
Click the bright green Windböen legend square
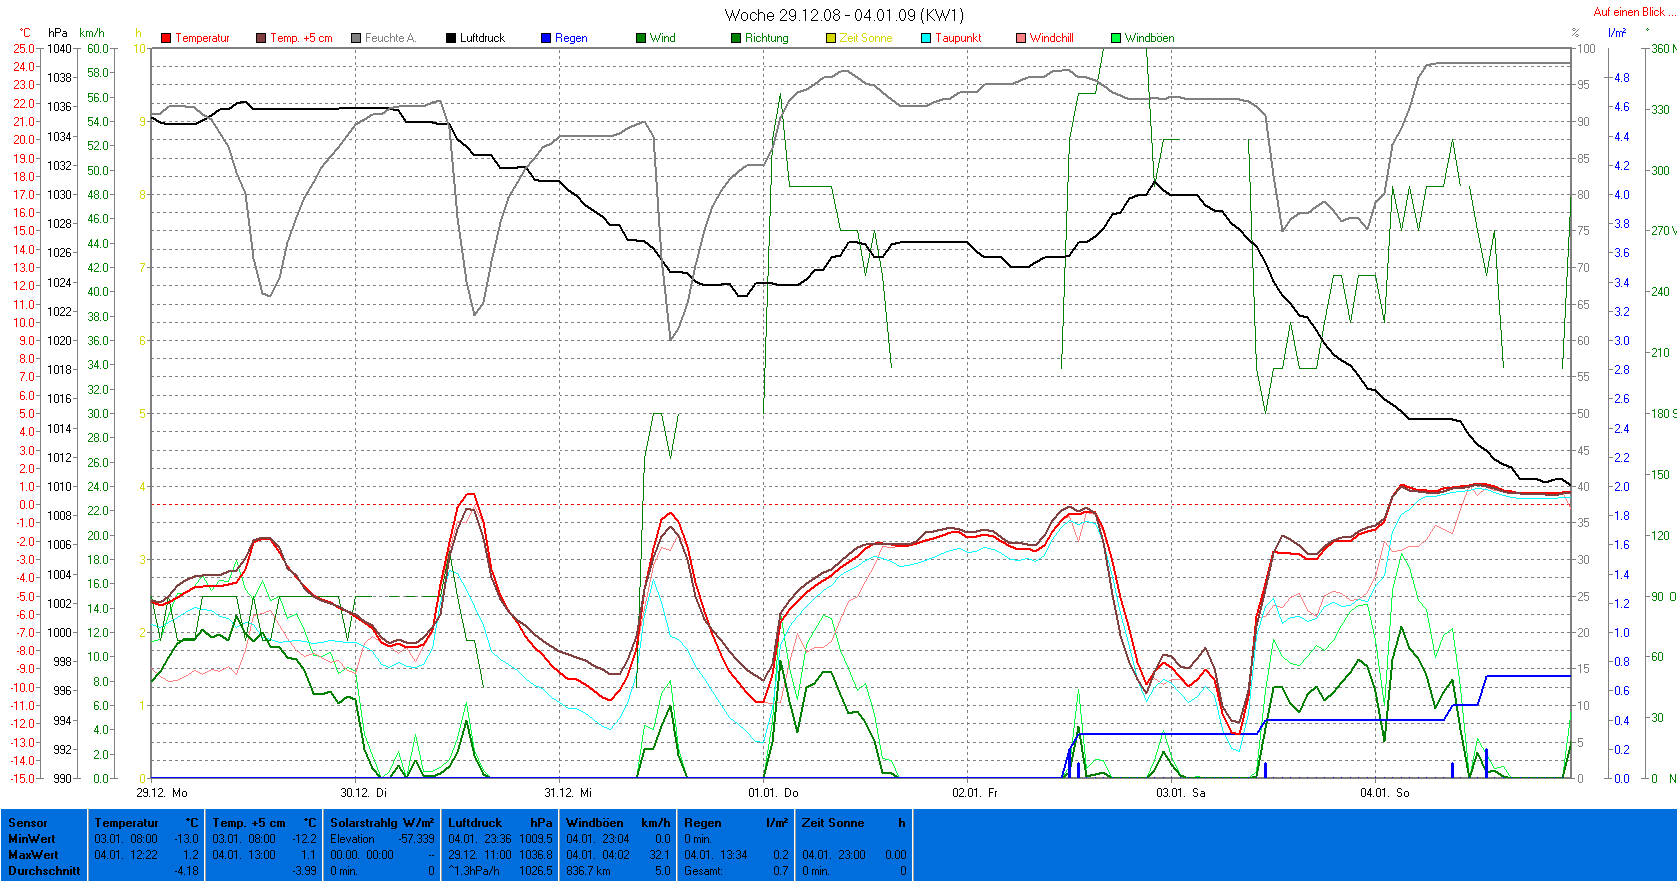click(1116, 38)
